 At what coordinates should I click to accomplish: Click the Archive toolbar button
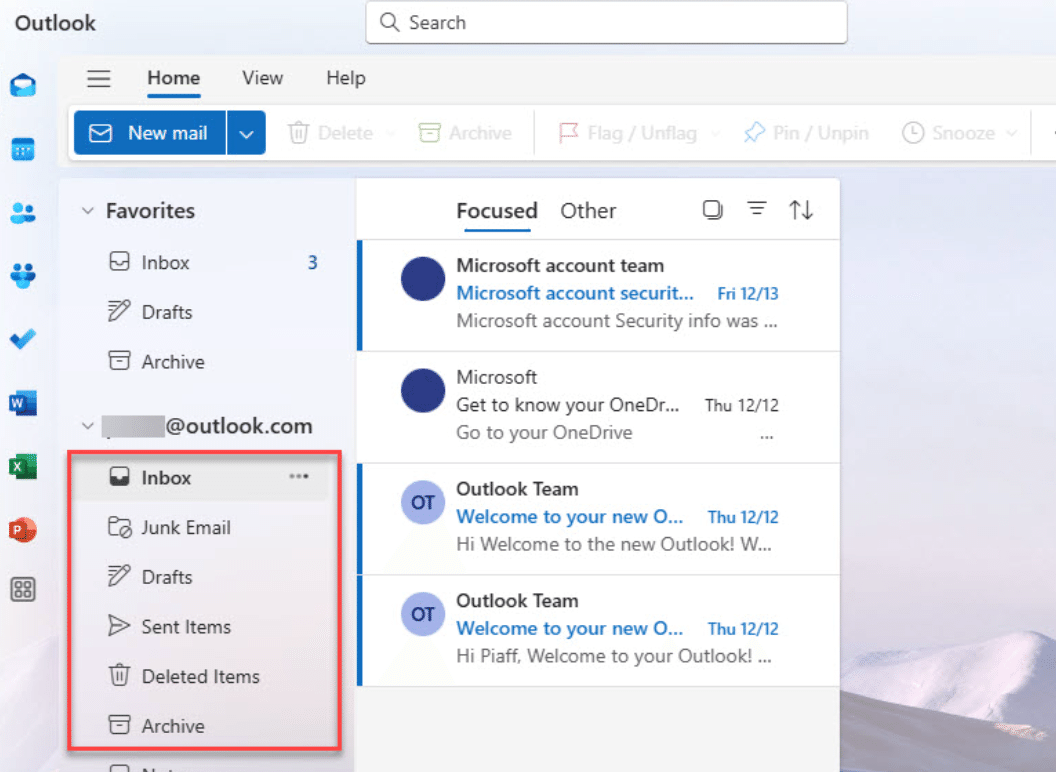(x=465, y=133)
